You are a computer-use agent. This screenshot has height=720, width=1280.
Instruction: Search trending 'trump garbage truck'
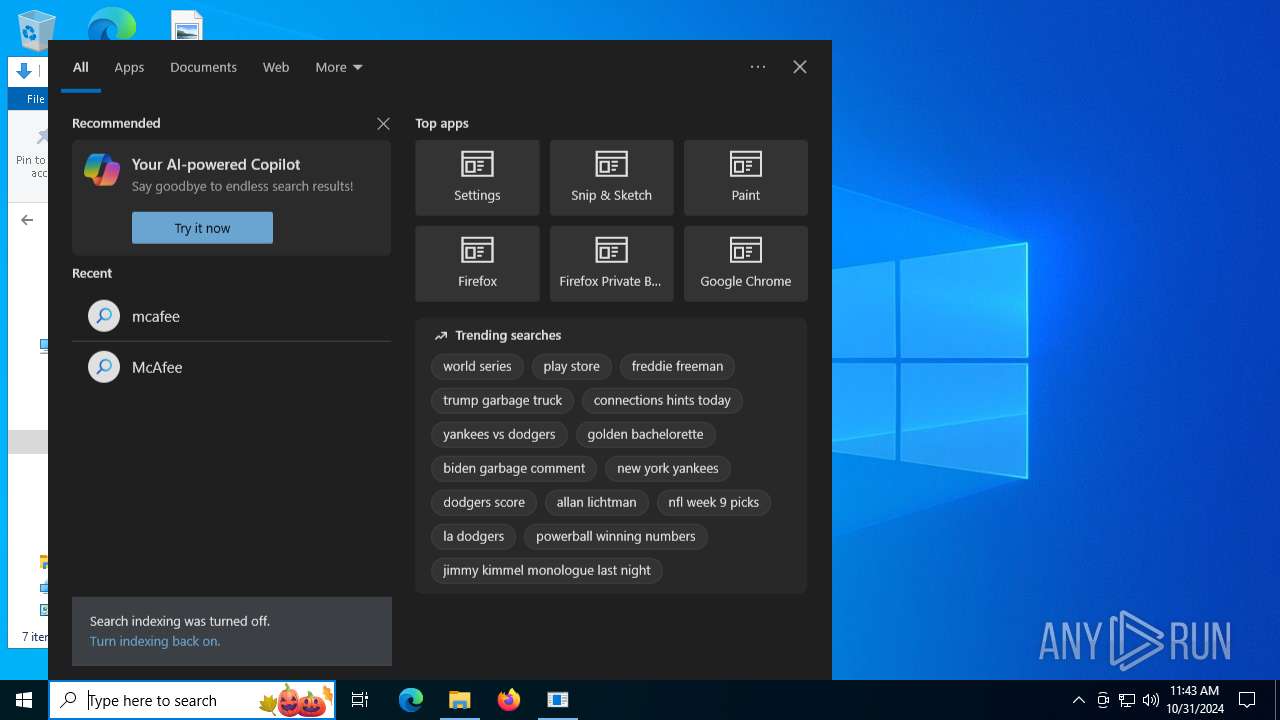tap(502, 400)
